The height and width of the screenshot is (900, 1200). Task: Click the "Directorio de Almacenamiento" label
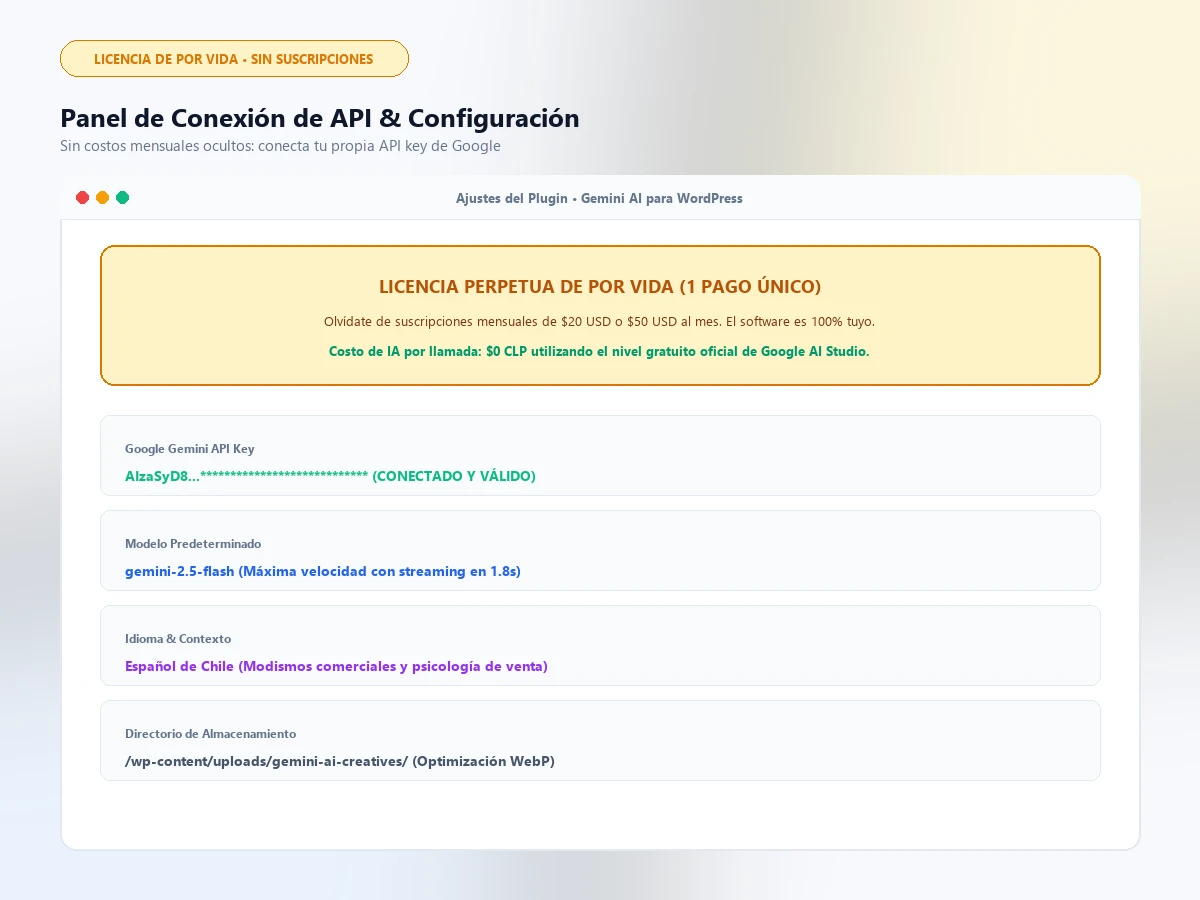(x=210, y=734)
